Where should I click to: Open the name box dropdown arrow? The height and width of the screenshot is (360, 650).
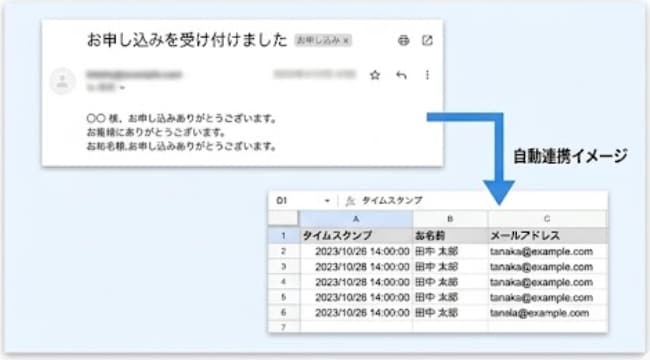click(327, 201)
